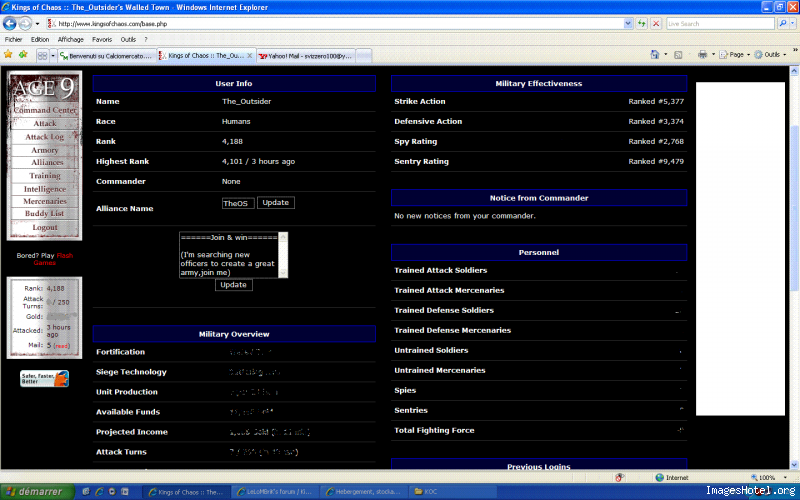Open the Page toolbar menu
This screenshot has height=500, width=800.
click(734, 55)
